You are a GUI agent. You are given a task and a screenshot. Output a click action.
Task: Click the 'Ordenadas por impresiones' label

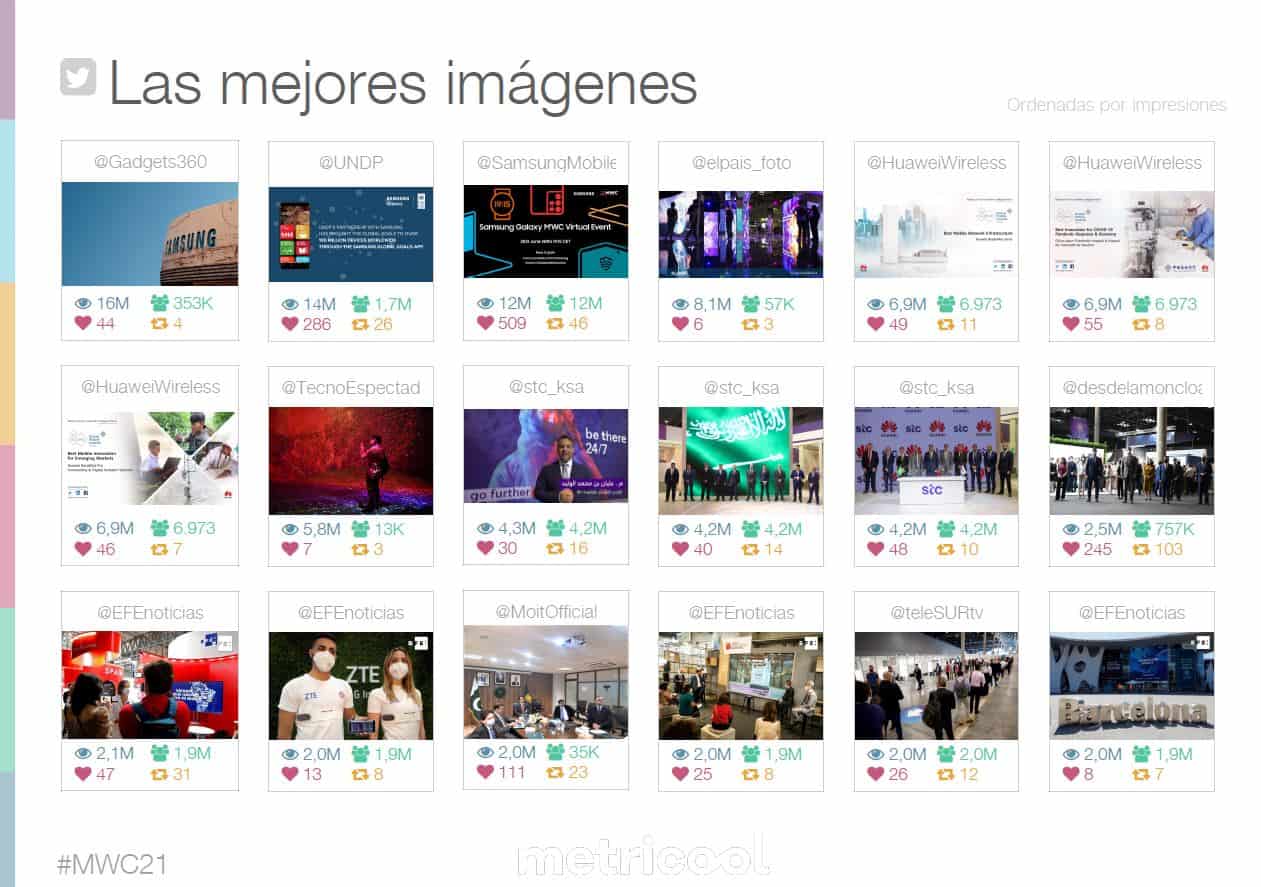[x=1116, y=105]
